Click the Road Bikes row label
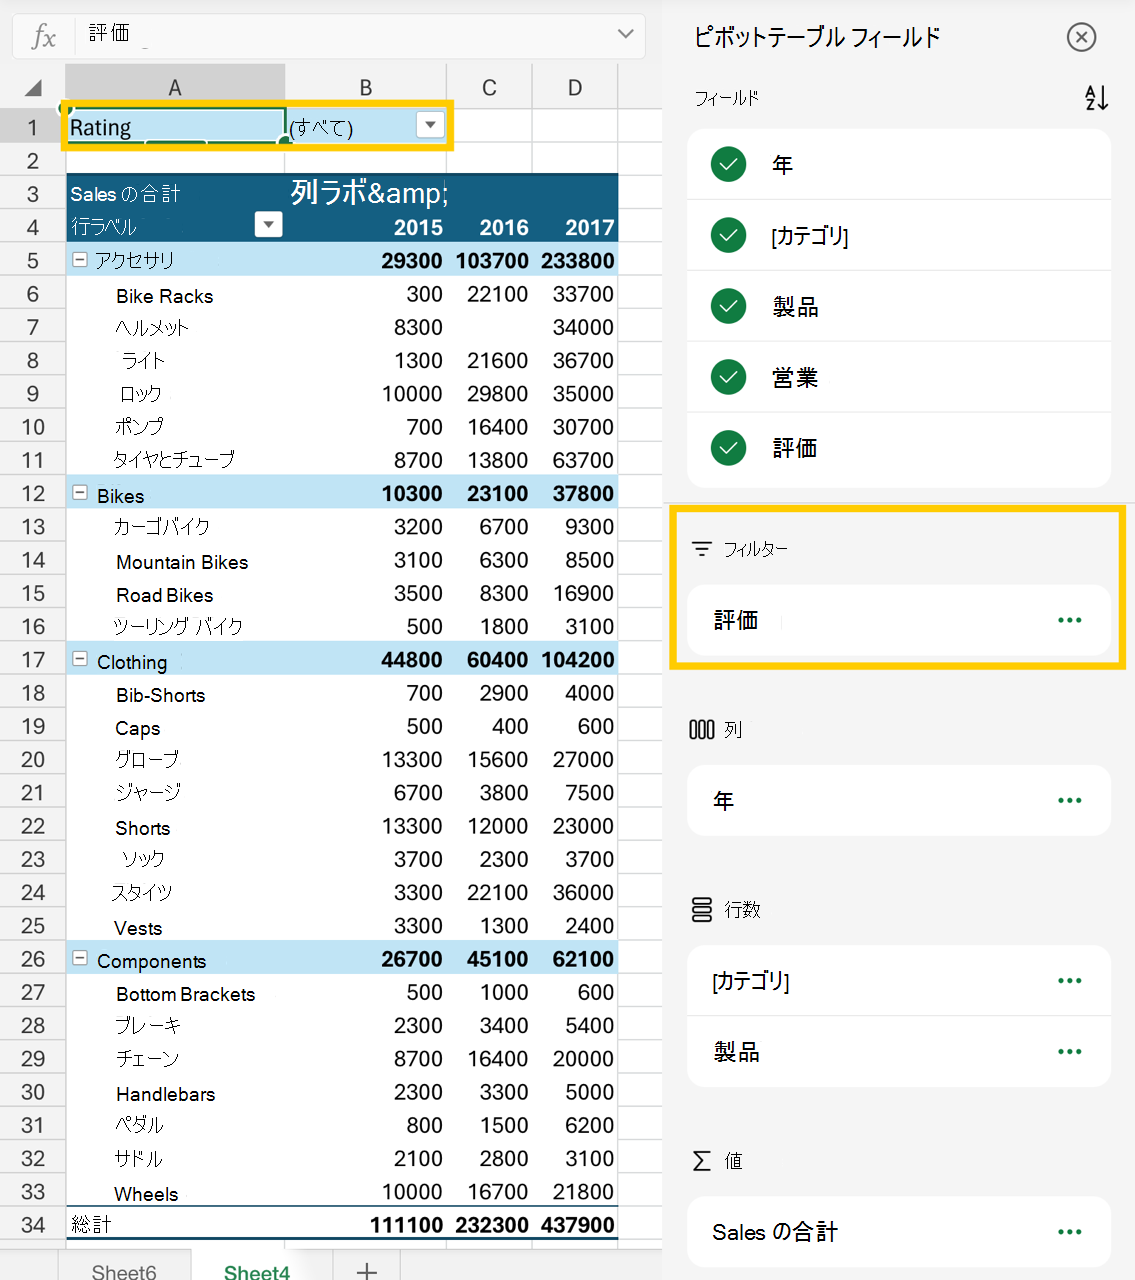 tap(164, 595)
